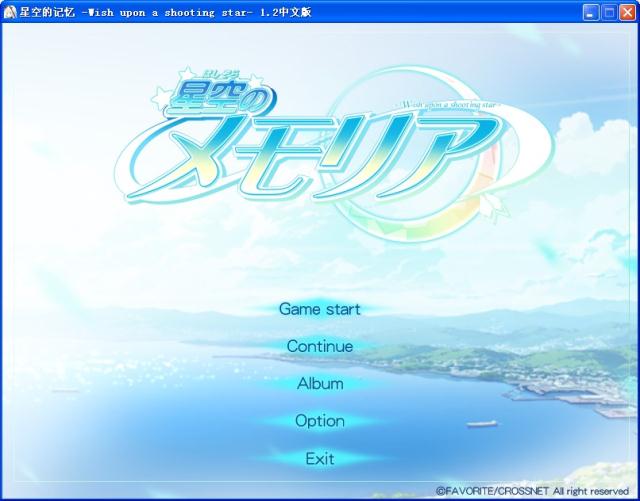Click the application icon in title bar
640x501 pixels.
point(10,12)
